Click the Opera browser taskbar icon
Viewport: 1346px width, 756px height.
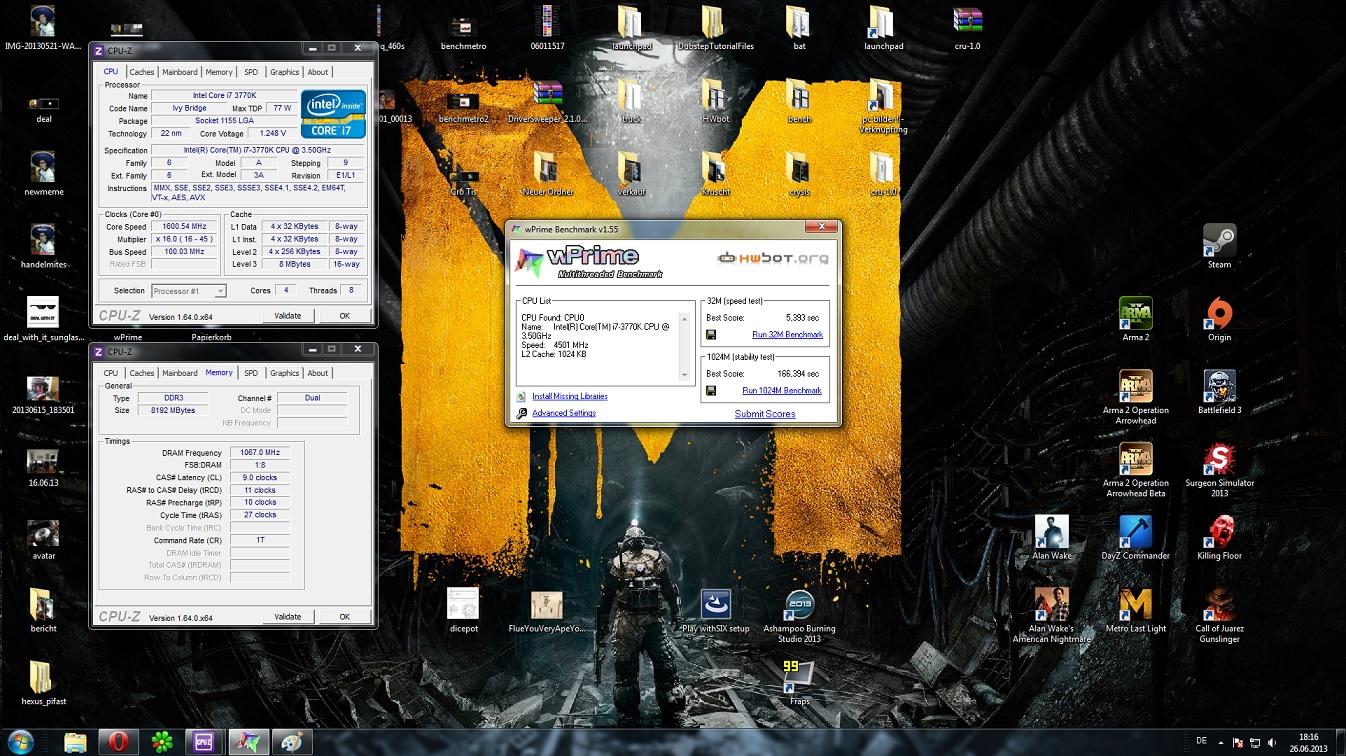pos(118,742)
